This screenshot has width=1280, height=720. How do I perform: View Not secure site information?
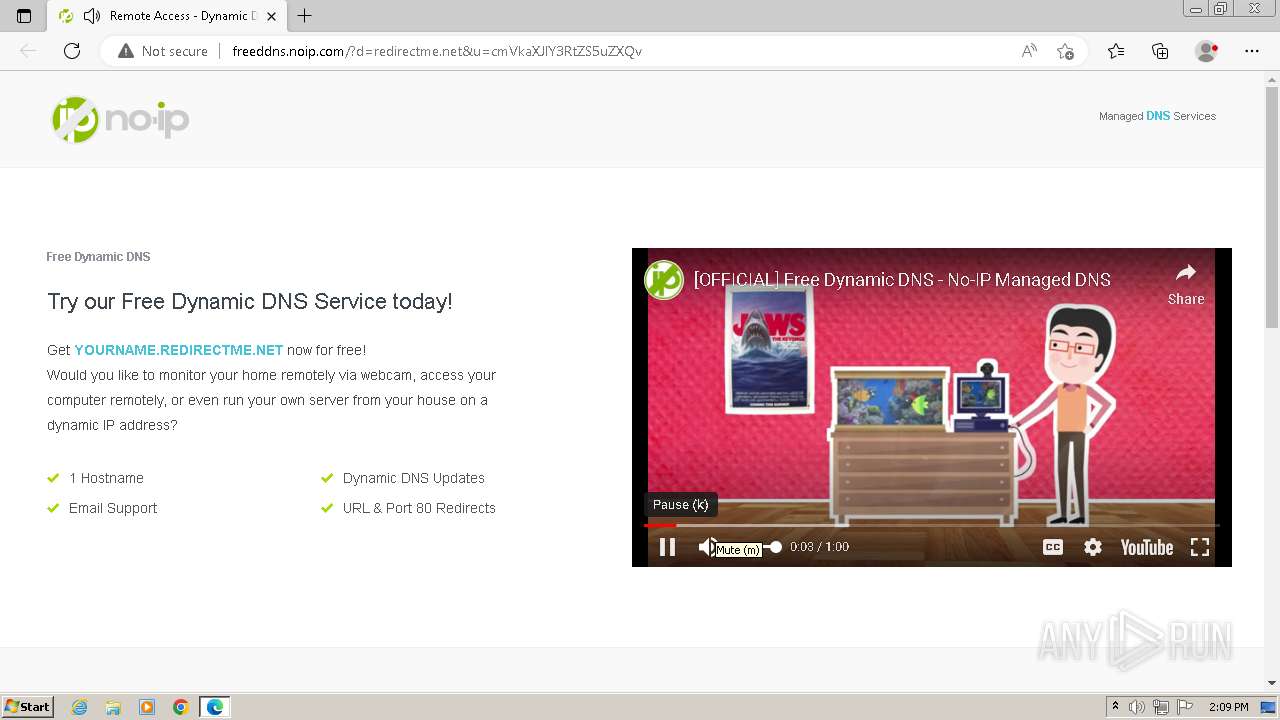click(x=163, y=51)
